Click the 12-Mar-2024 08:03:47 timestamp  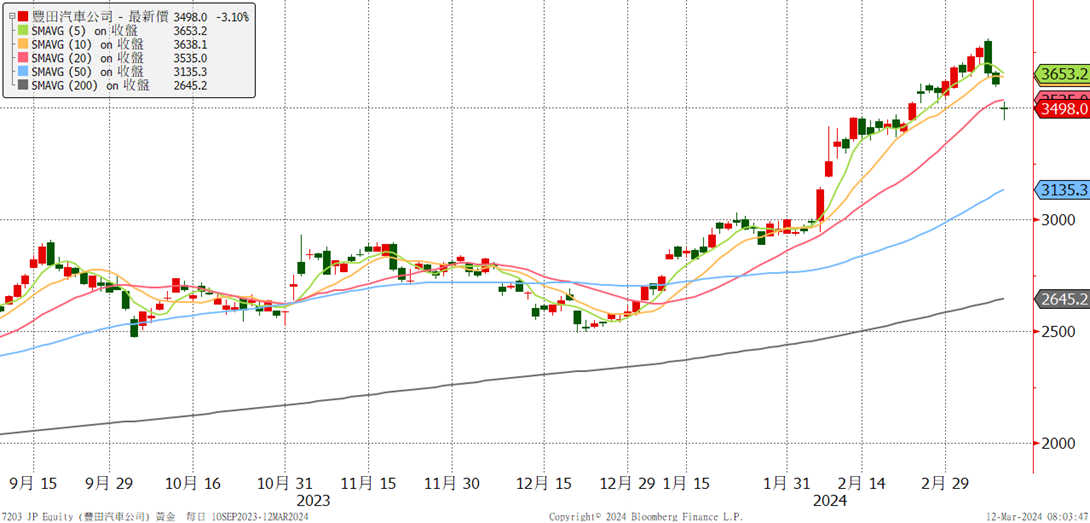(x=1038, y=517)
